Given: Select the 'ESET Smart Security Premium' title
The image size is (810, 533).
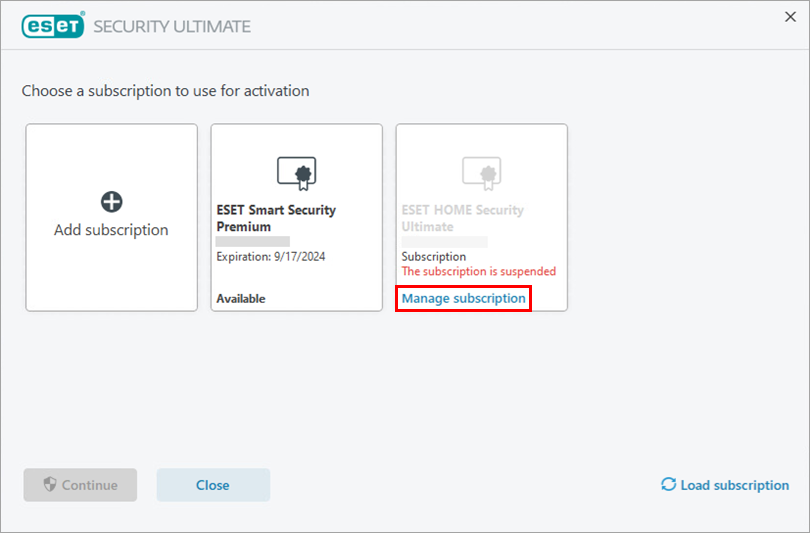Looking at the screenshot, I should tap(276, 218).
